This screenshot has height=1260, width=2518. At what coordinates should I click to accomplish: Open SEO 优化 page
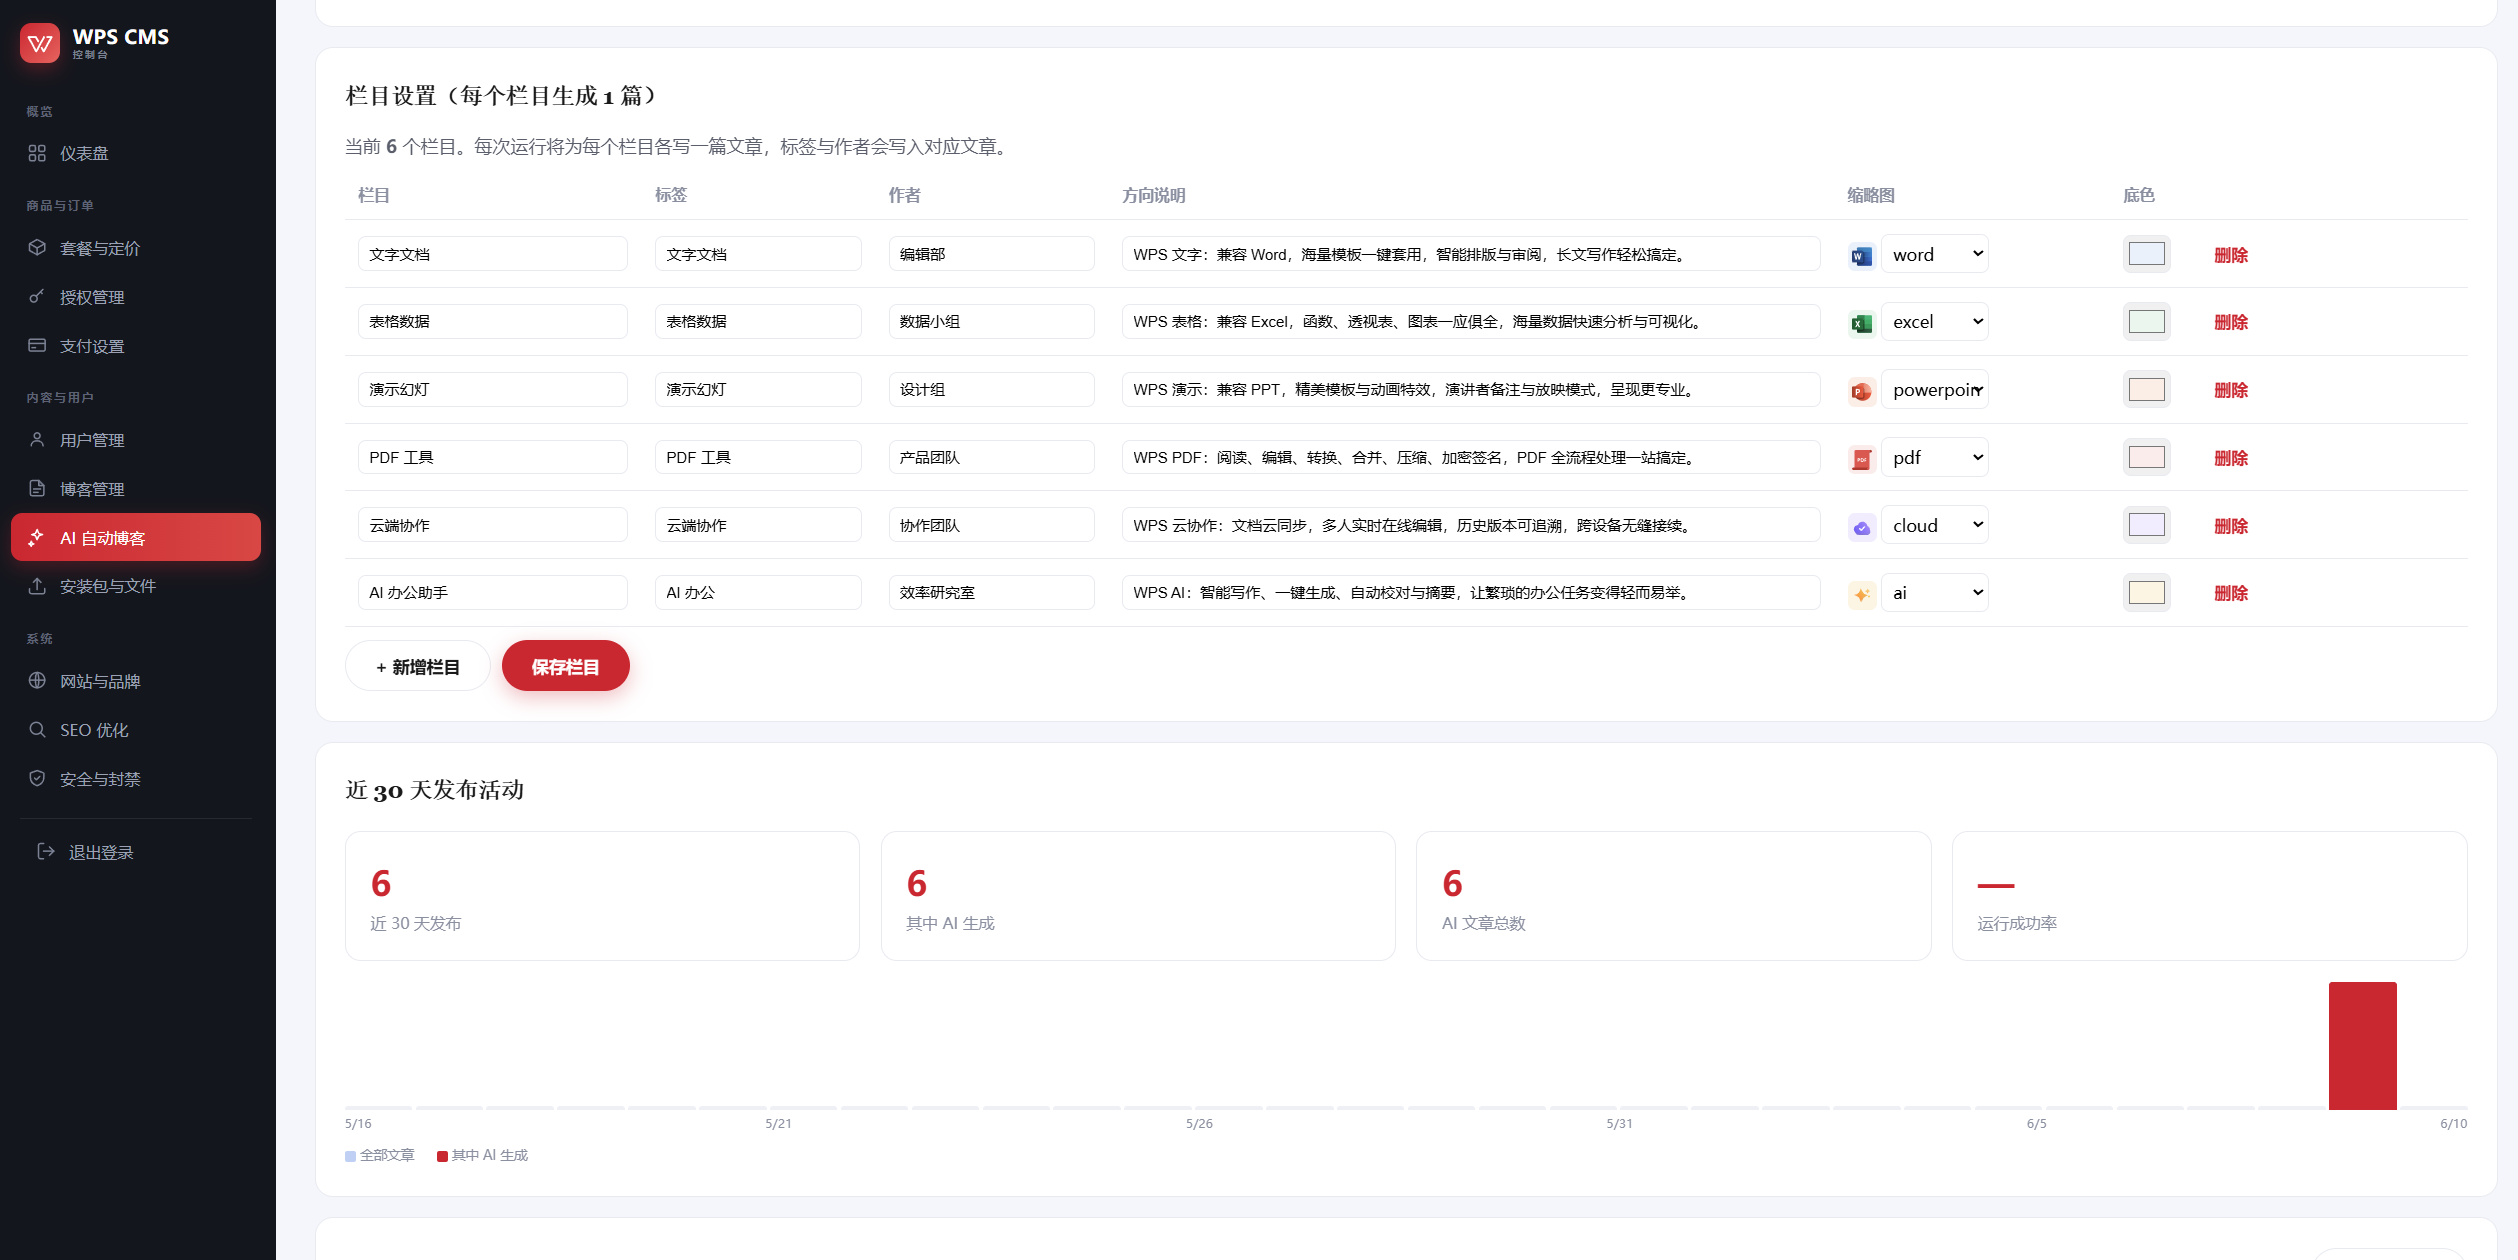(x=136, y=730)
